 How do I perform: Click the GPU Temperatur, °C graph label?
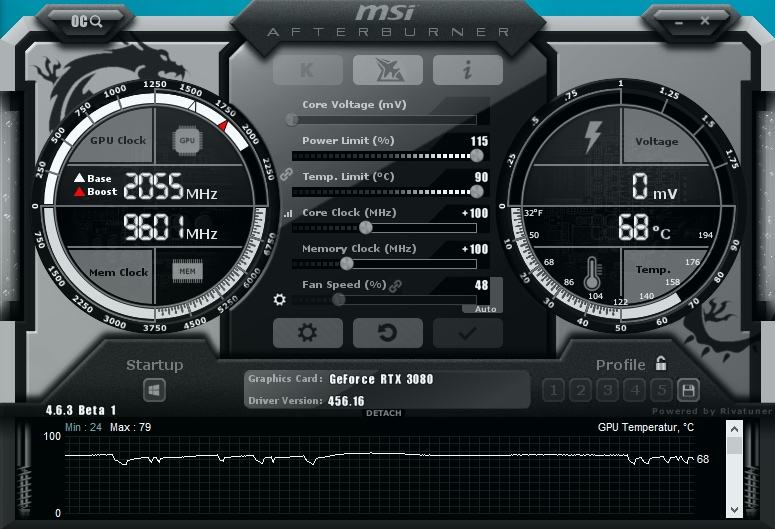click(x=646, y=427)
